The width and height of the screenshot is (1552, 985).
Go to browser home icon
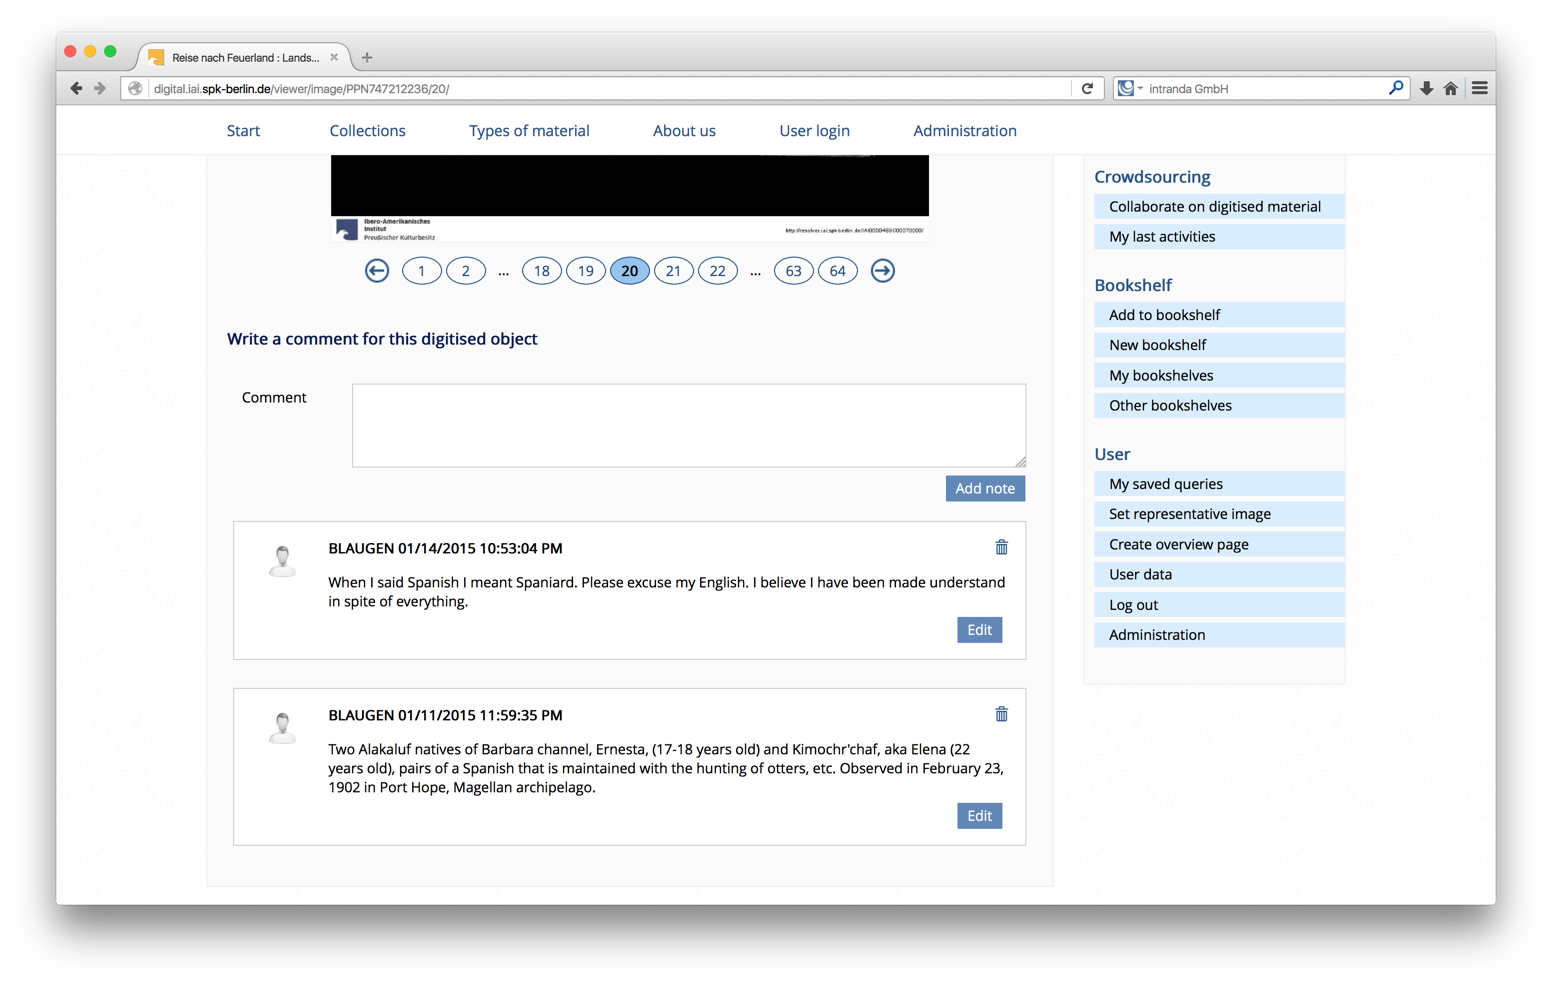pyautogui.click(x=1451, y=88)
